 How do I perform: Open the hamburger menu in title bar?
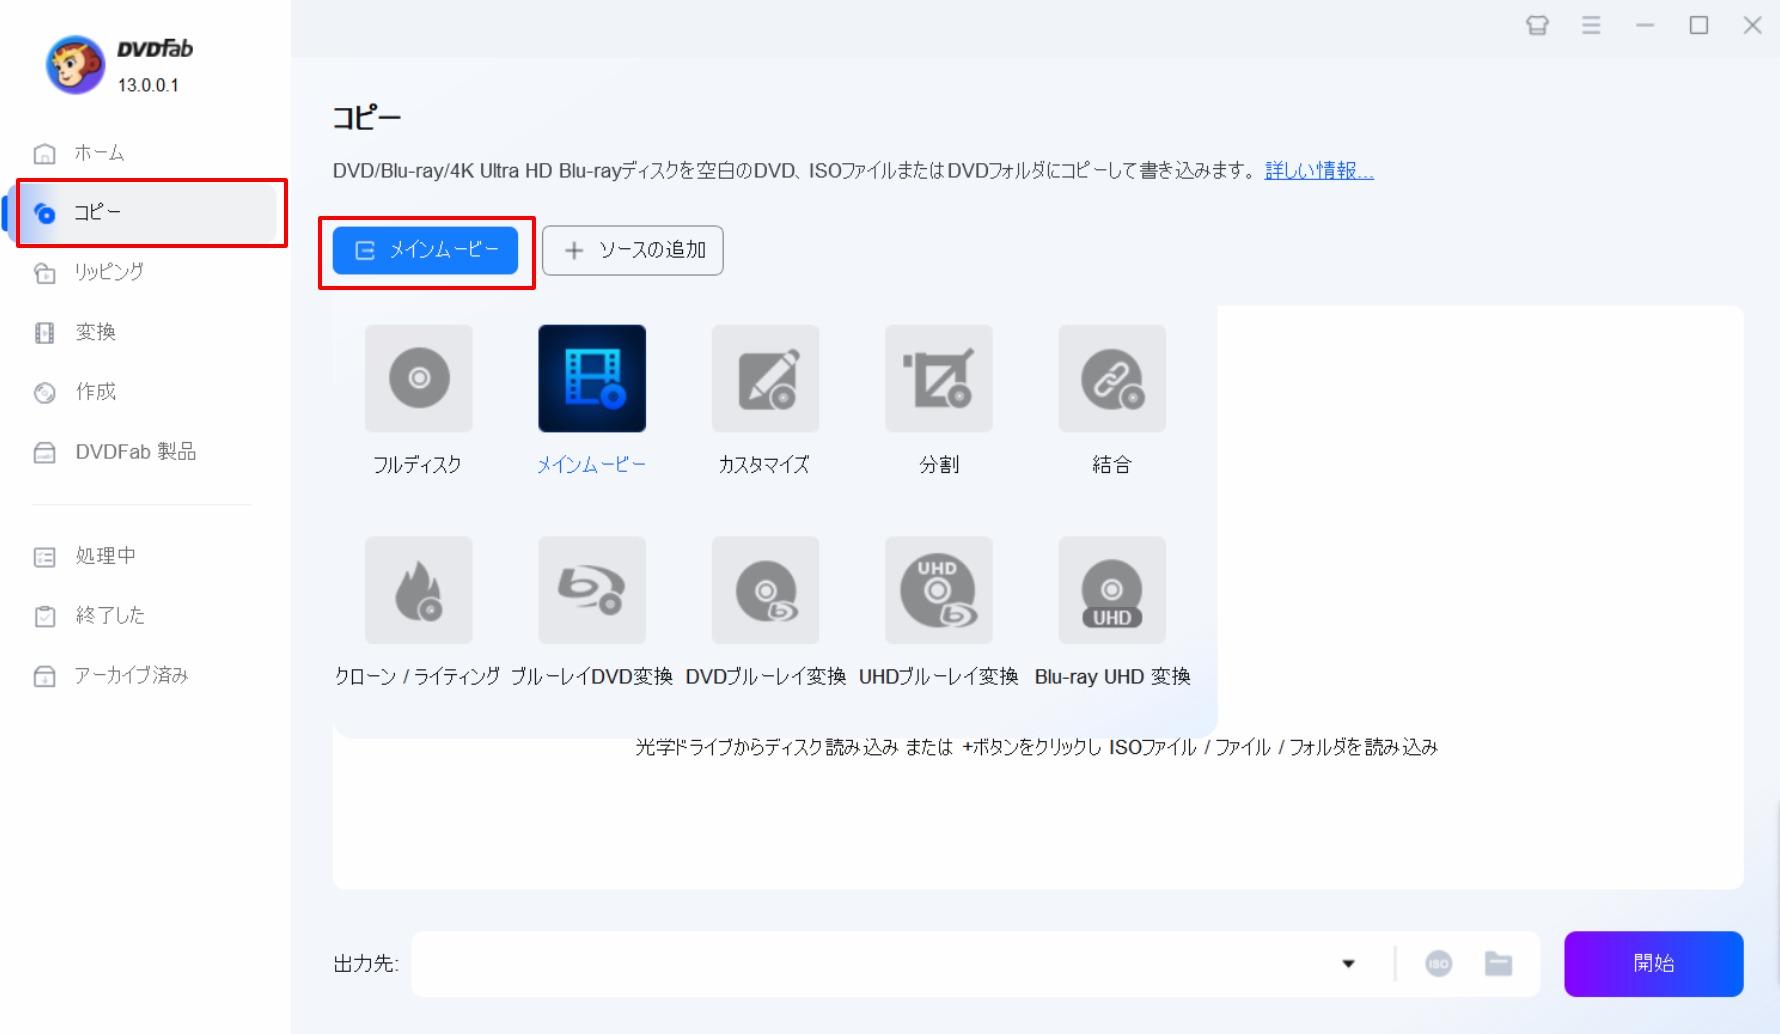1591,25
